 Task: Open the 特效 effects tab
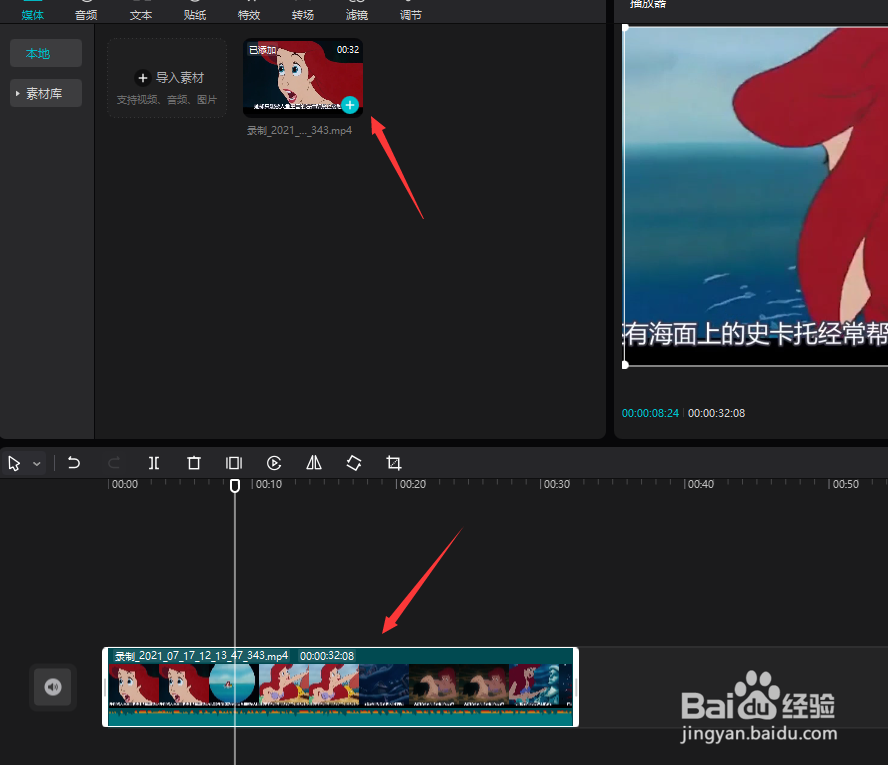(249, 14)
